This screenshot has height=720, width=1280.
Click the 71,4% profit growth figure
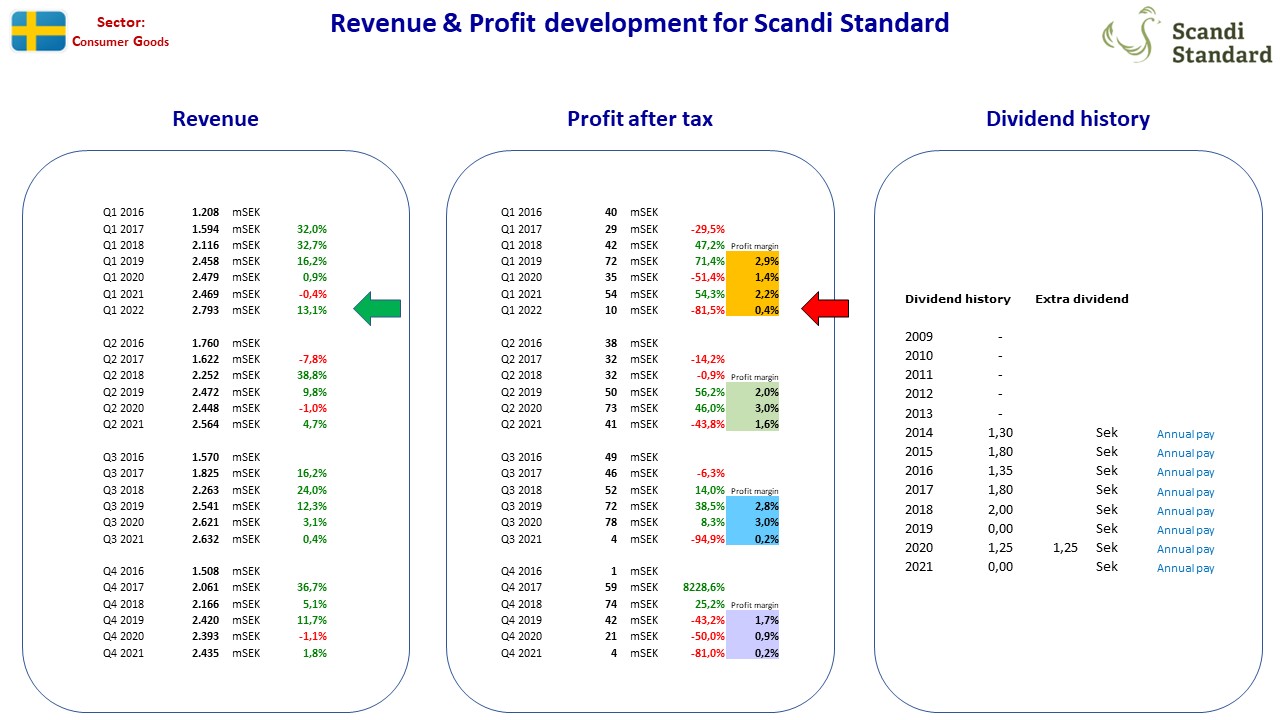[710, 261]
